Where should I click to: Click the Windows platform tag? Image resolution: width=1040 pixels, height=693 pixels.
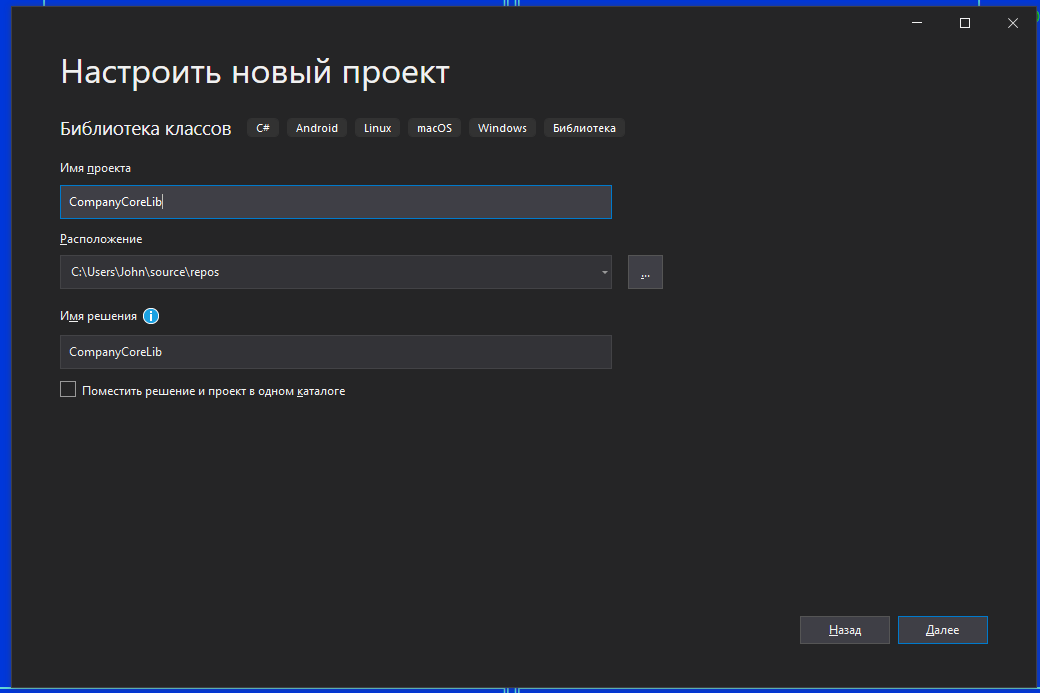pyautogui.click(x=502, y=128)
